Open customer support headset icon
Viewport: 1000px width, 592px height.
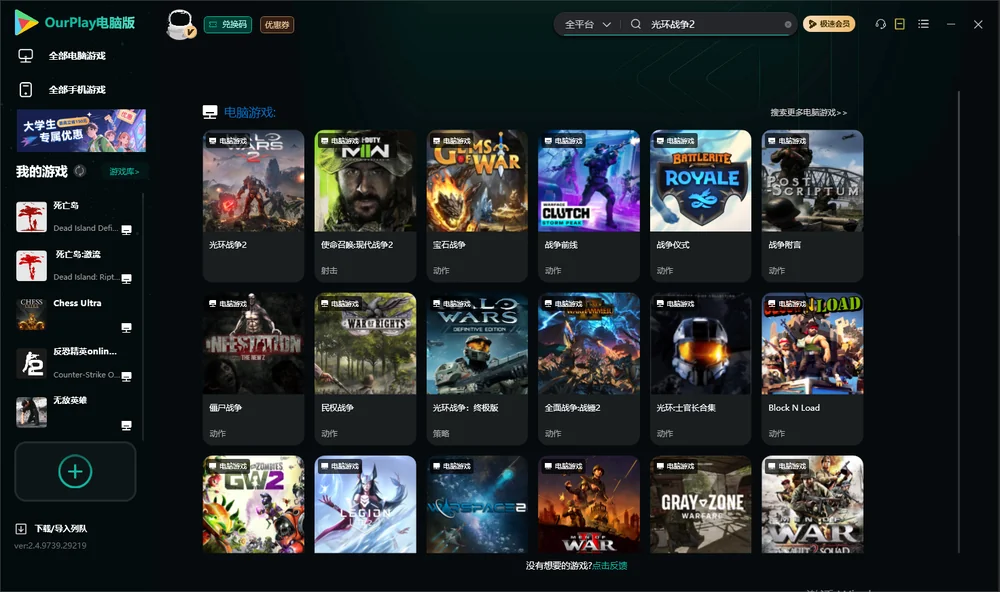point(880,24)
